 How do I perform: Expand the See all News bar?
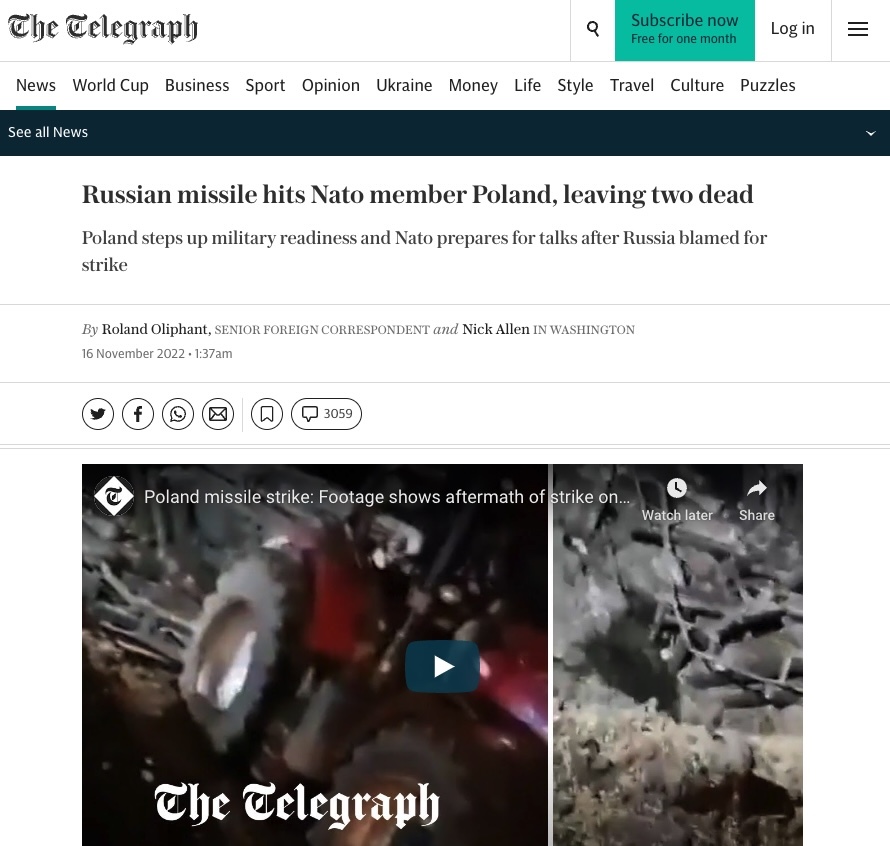[445, 133]
